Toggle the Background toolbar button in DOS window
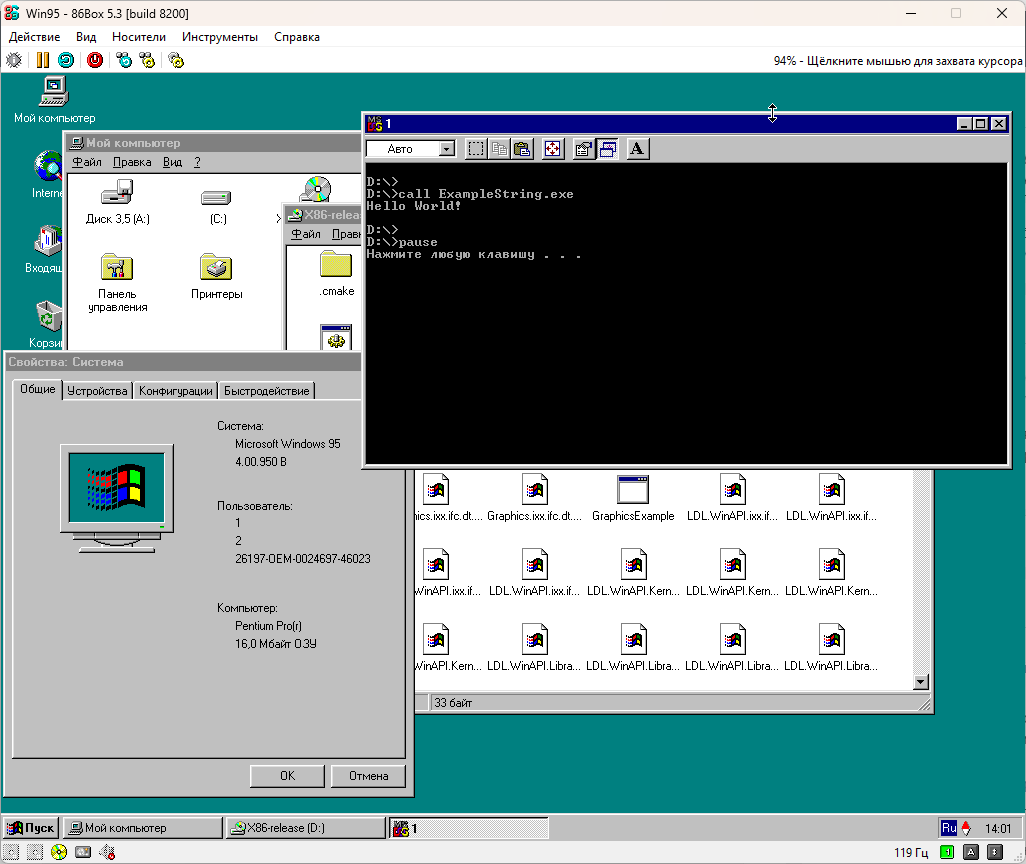The width and height of the screenshot is (1026, 864). [608, 149]
